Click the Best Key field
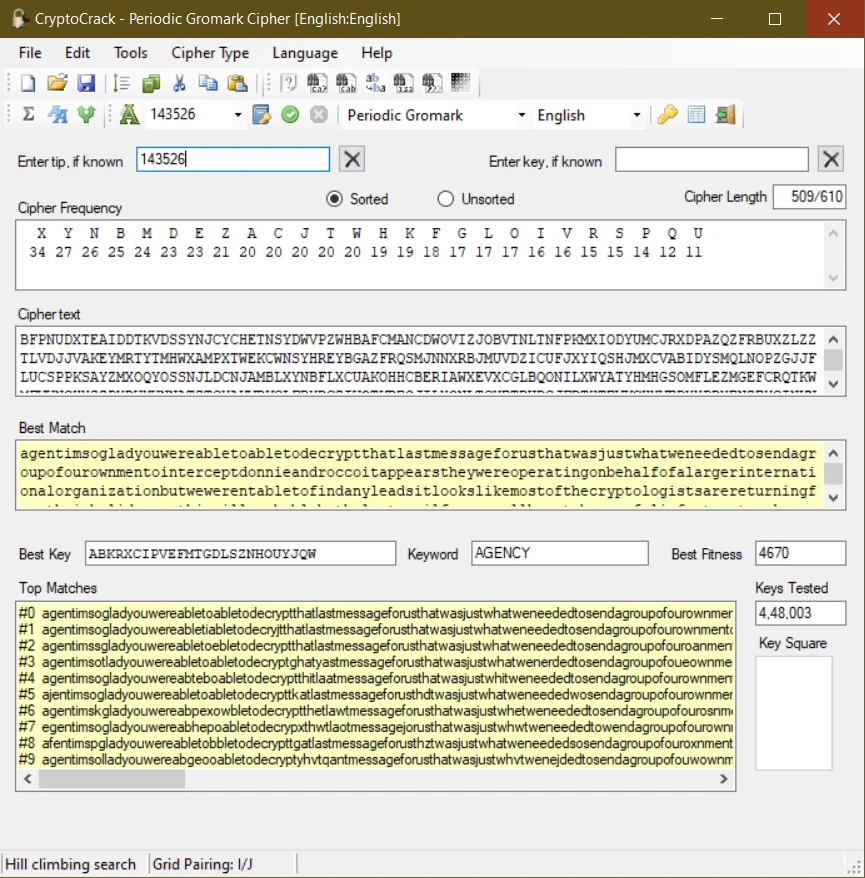 241,553
